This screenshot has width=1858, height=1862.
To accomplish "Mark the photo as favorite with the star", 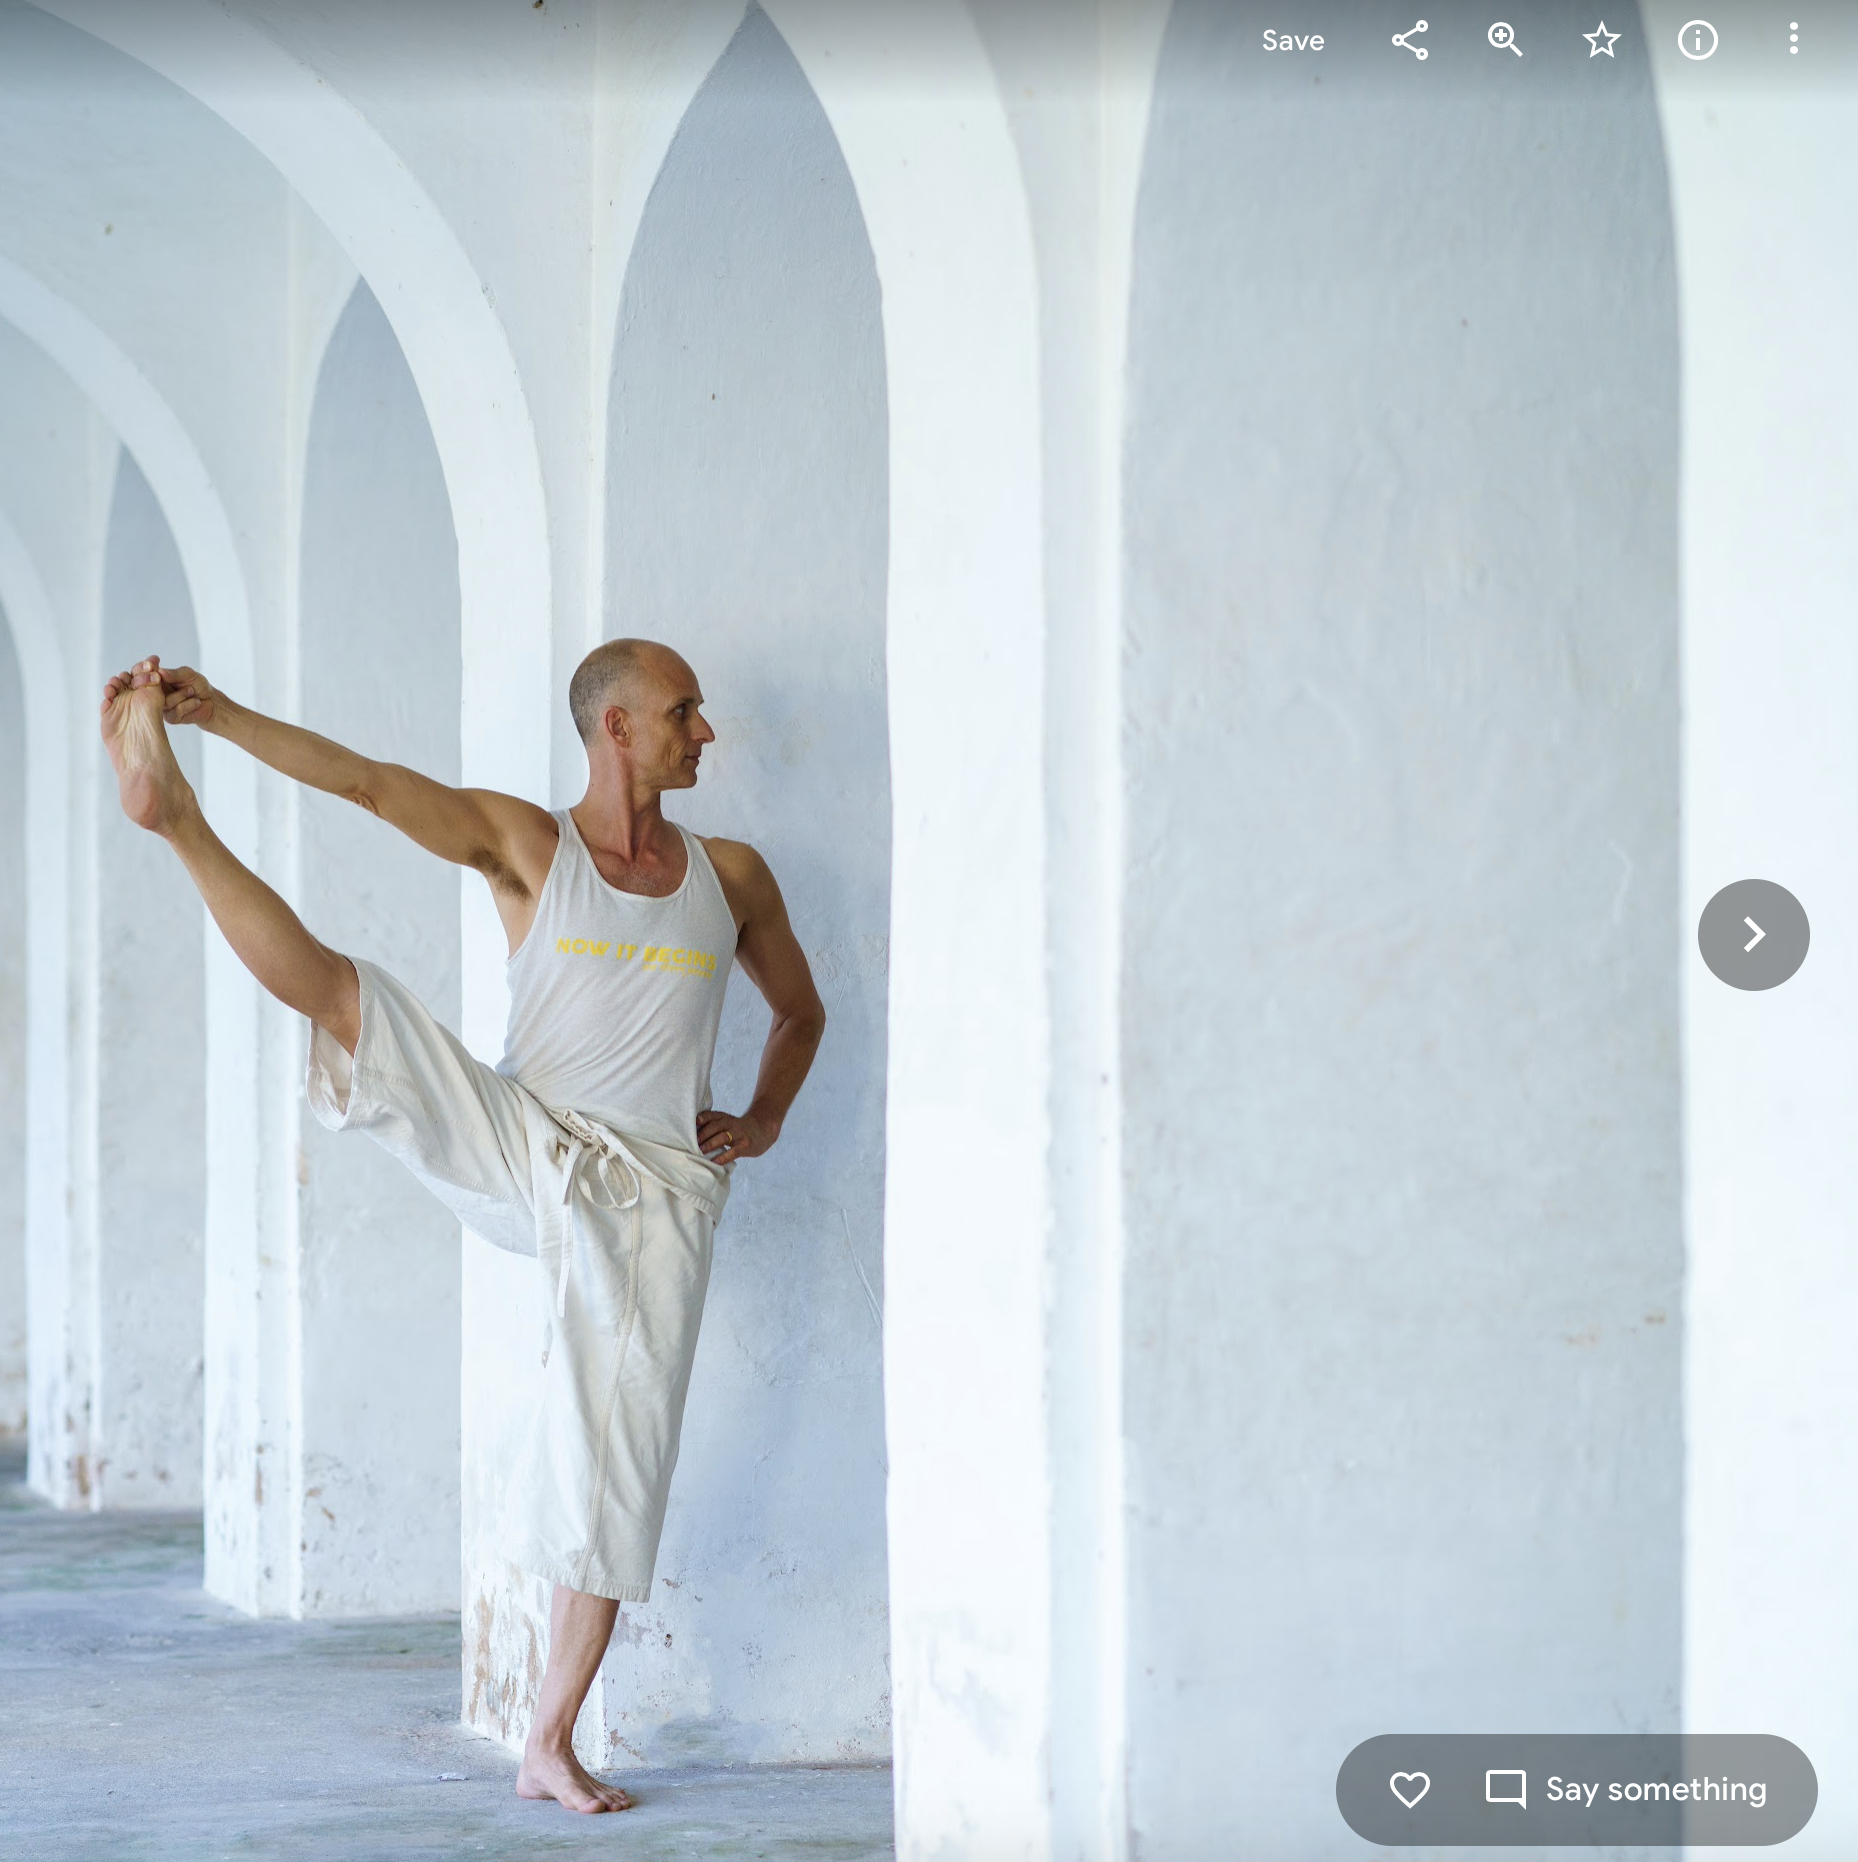I will coord(1601,41).
